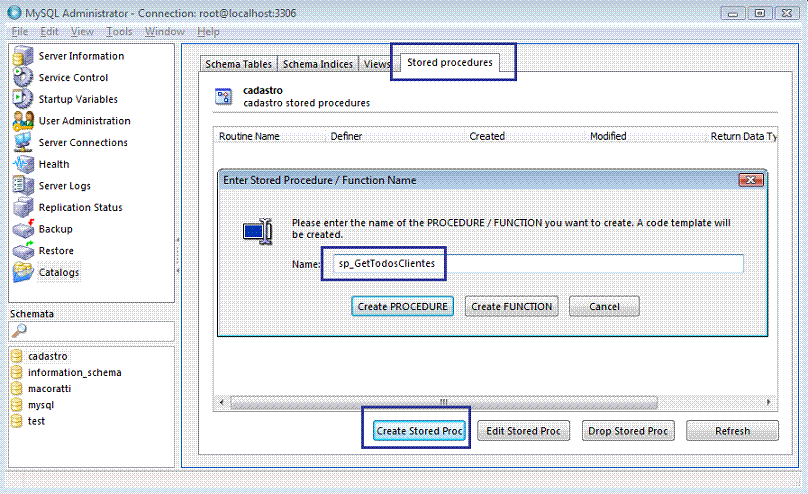The width and height of the screenshot is (808, 494).
Task: Click the Replication Status icon
Action: coord(23,207)
